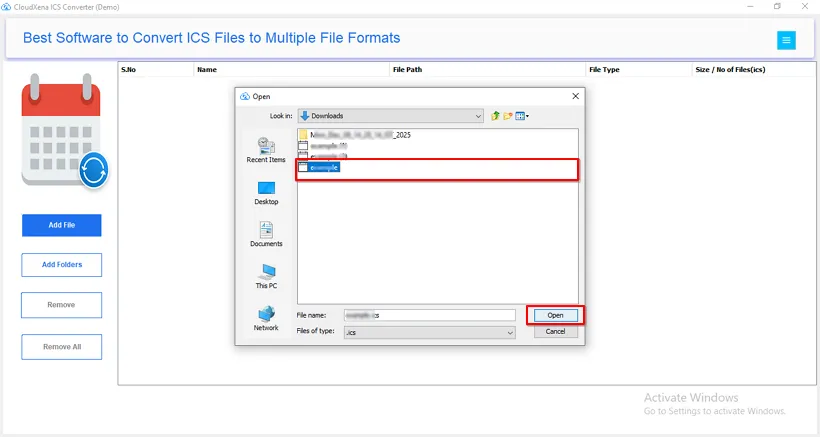This screenshot has height=437, width=820.
Task: Restore down the CloudXena window
Action: 778,6
